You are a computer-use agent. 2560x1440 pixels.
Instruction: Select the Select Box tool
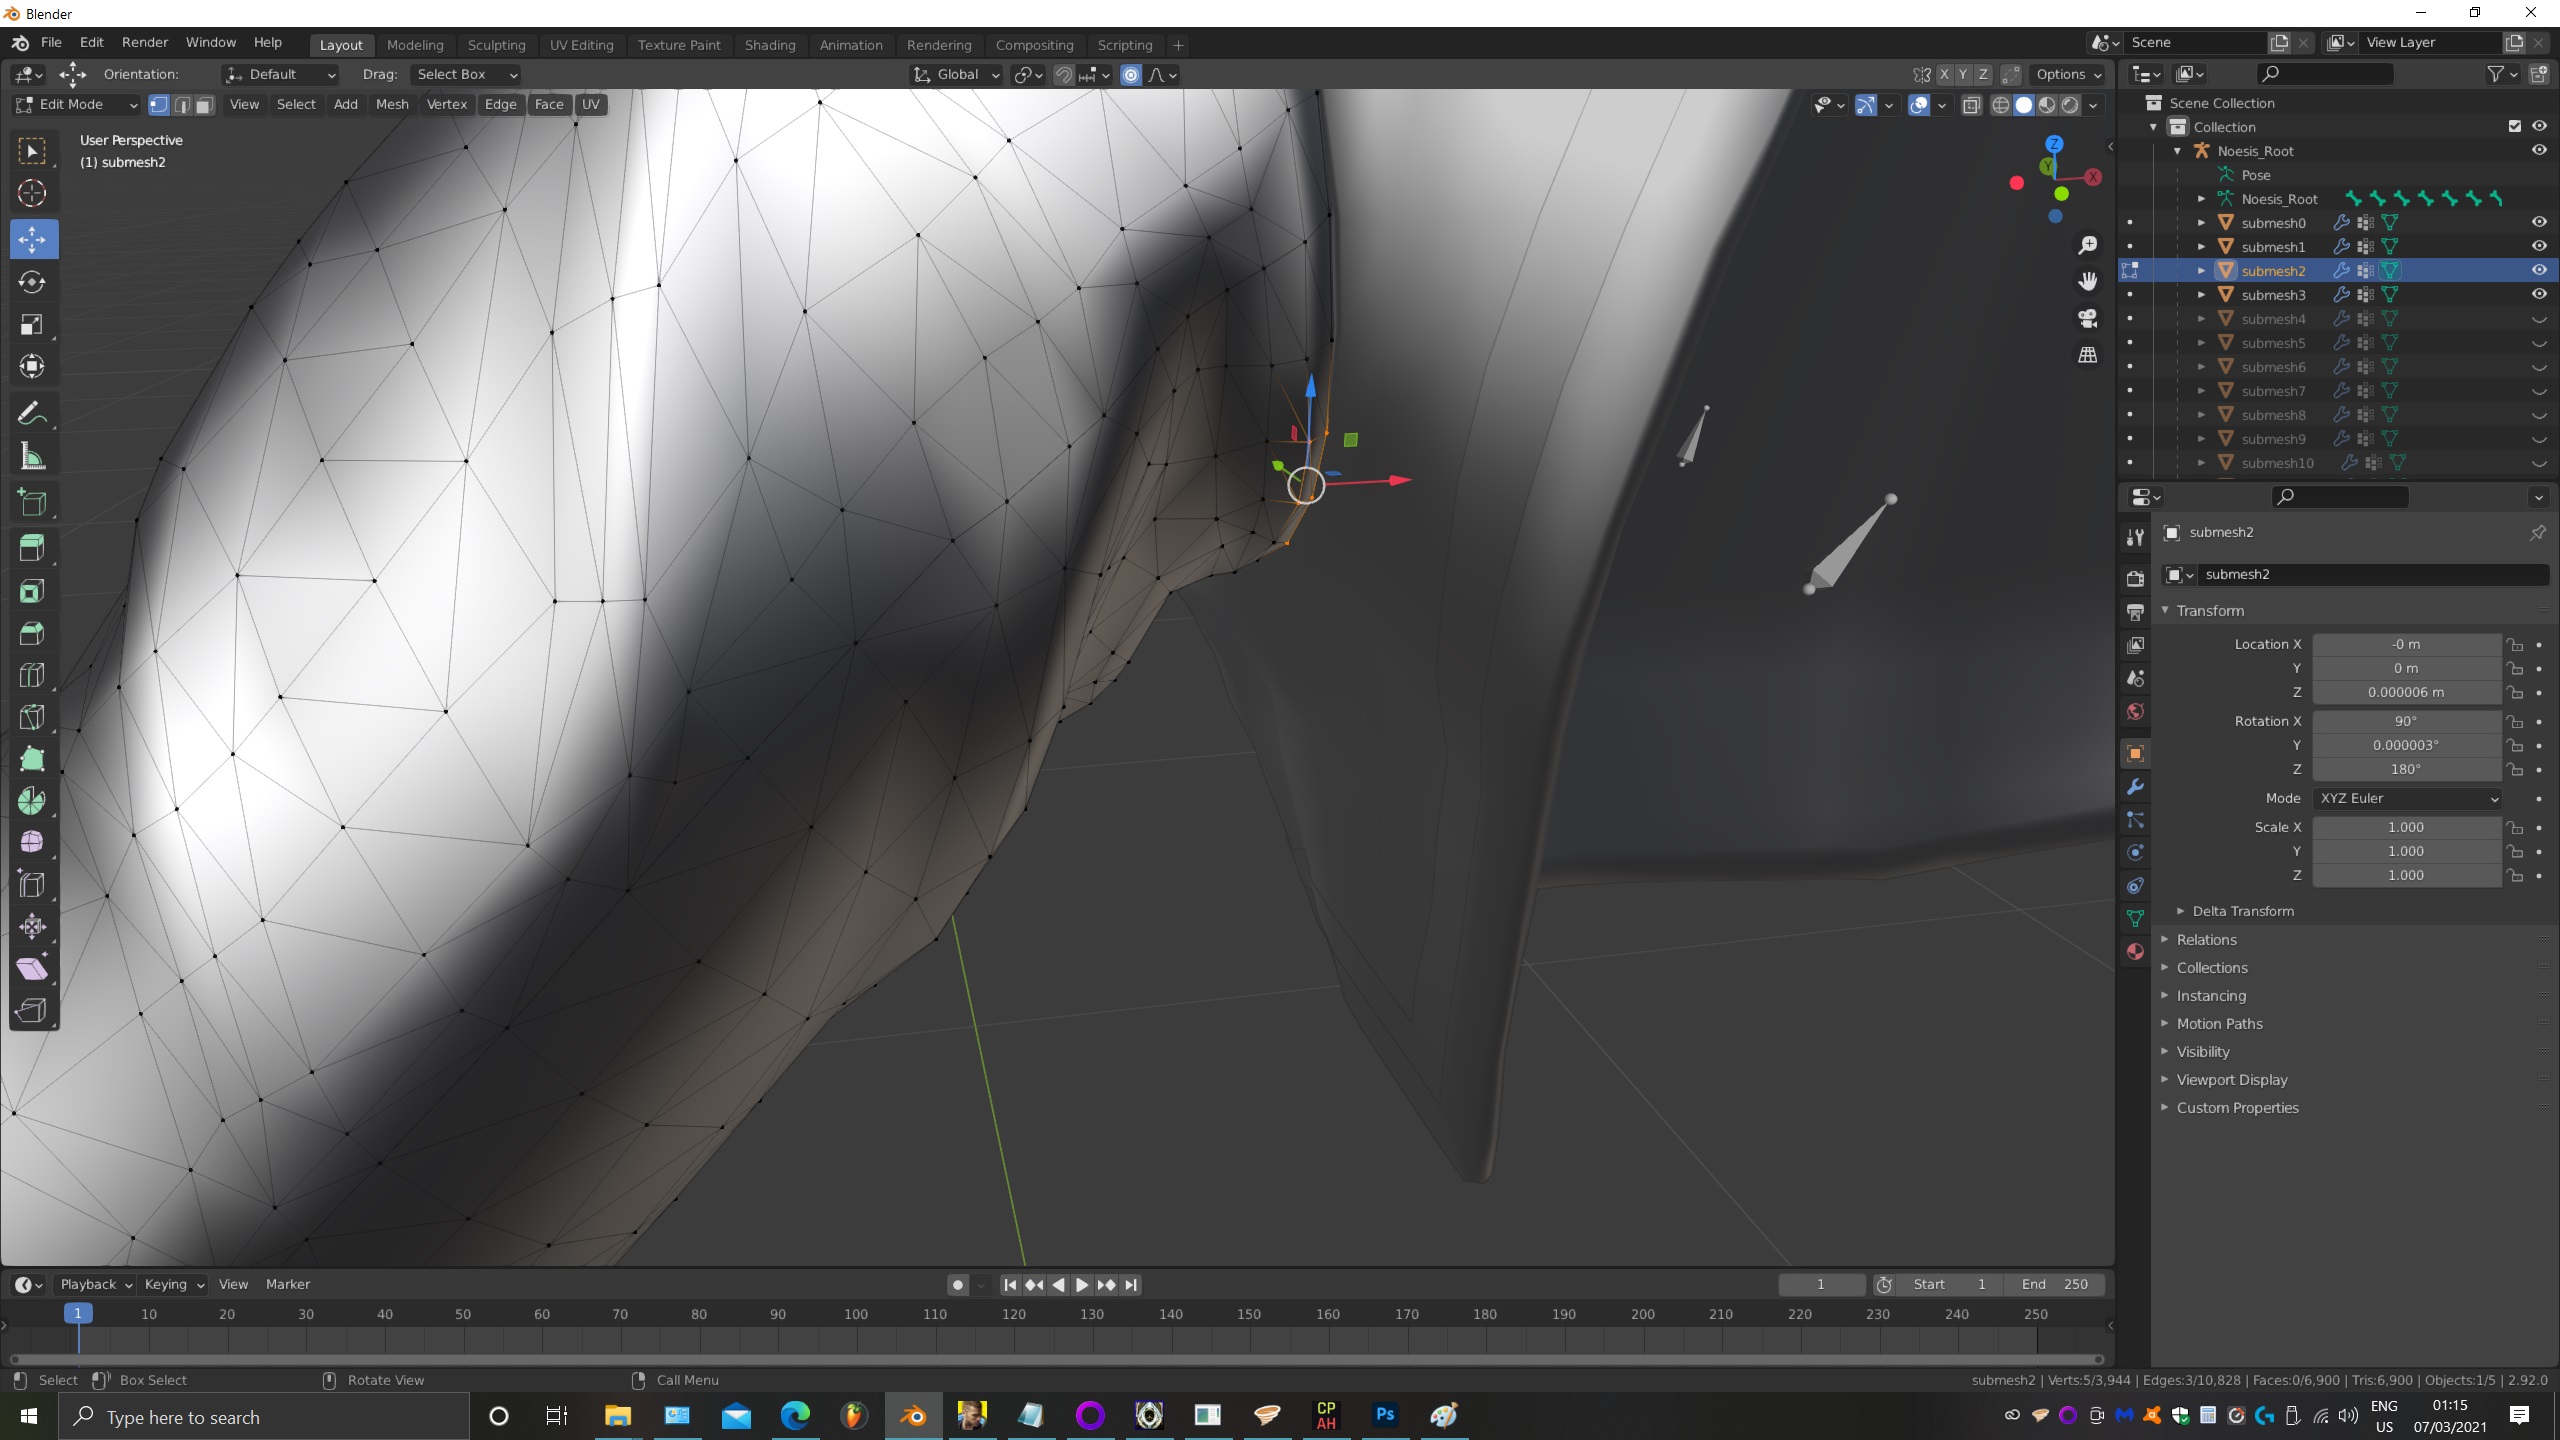click(x=32, y=151)
